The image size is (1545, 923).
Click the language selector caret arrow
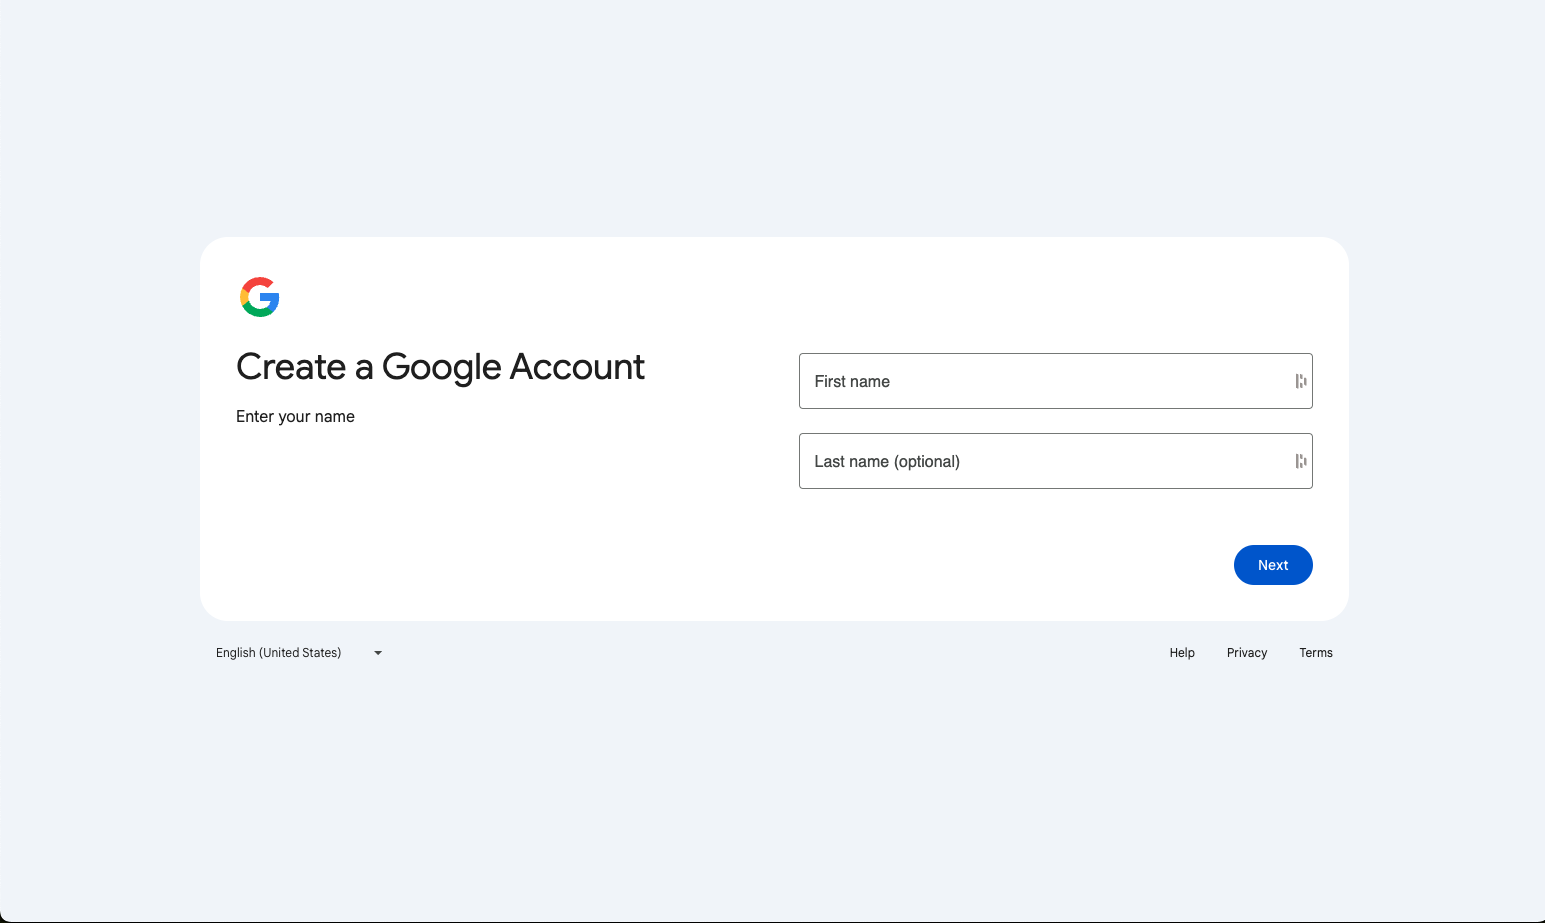[378, 653]
